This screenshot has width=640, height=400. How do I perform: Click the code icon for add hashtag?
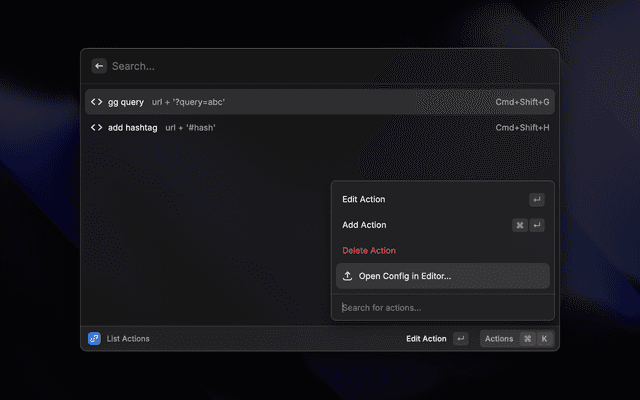coord(97,128)
